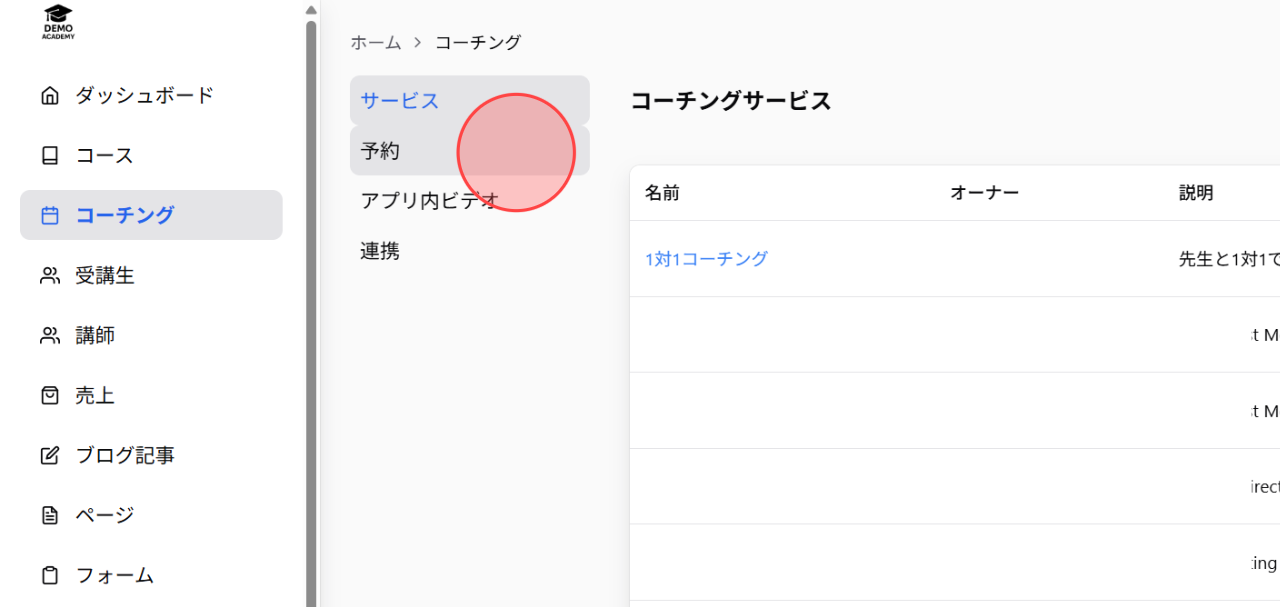This screenshot has width=1280, height=607.
Task: Open the 連携 tab
Action: [470, 250]
